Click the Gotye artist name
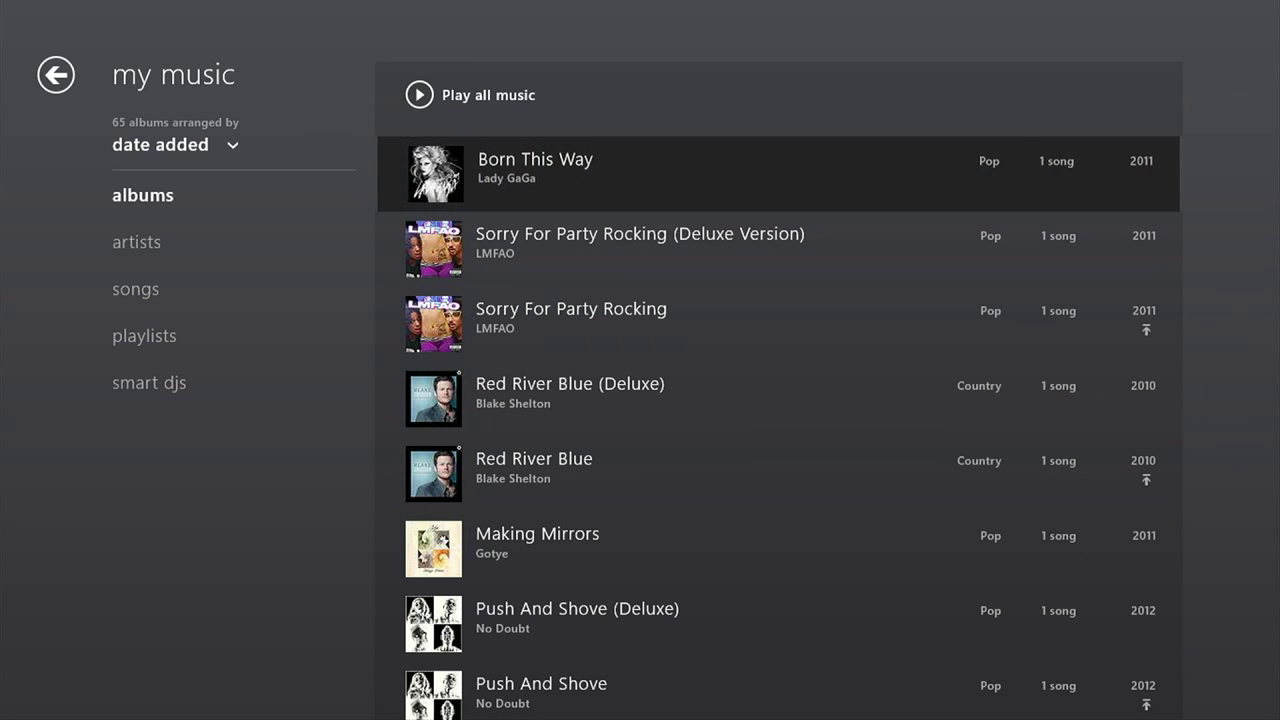1280x720 pixels. click(491, 554)
